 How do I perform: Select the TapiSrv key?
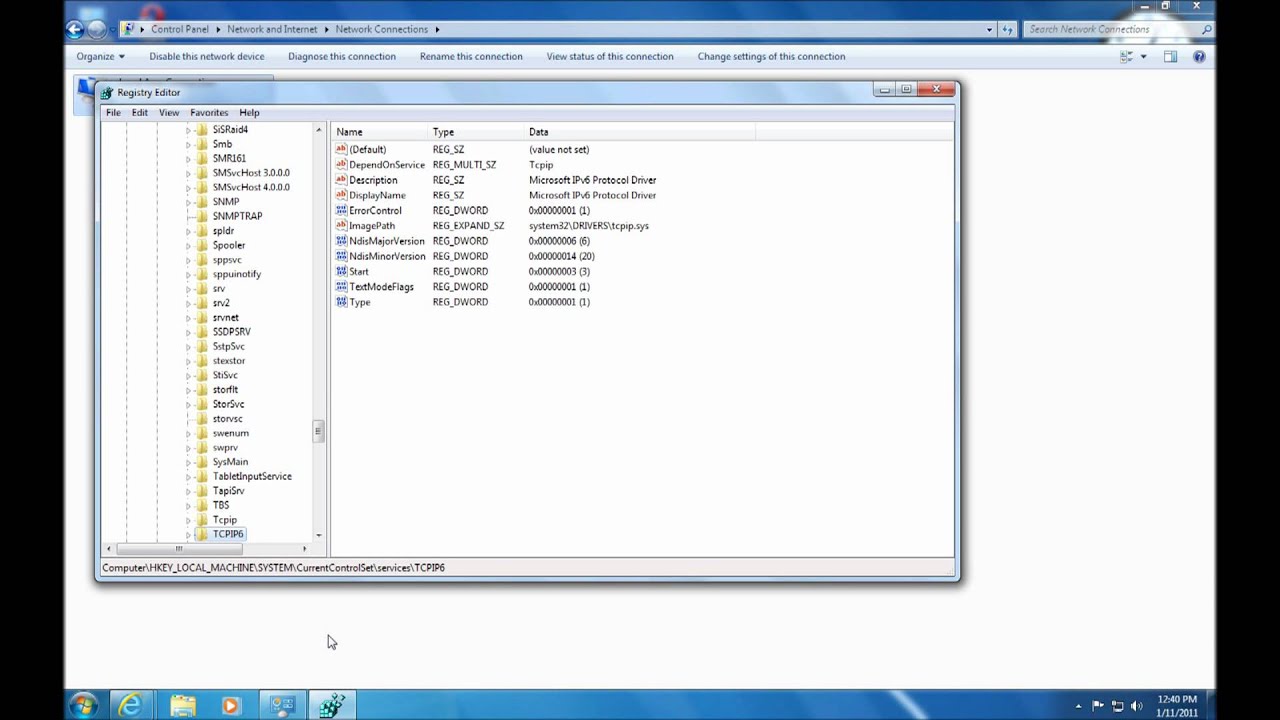point(228,491)
